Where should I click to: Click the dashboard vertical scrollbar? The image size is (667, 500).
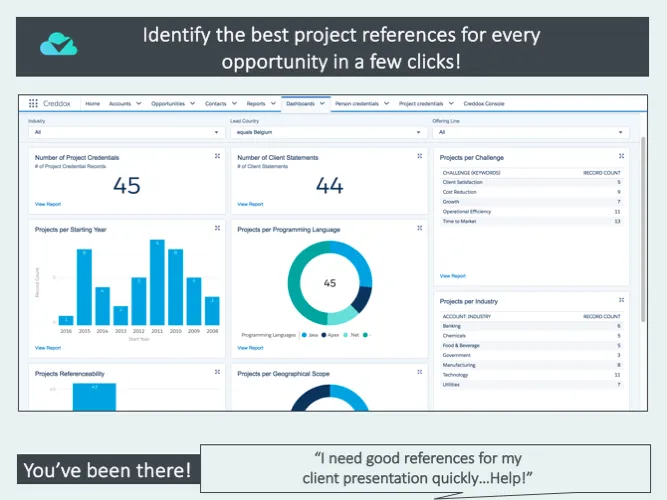[x=643, y=230]
